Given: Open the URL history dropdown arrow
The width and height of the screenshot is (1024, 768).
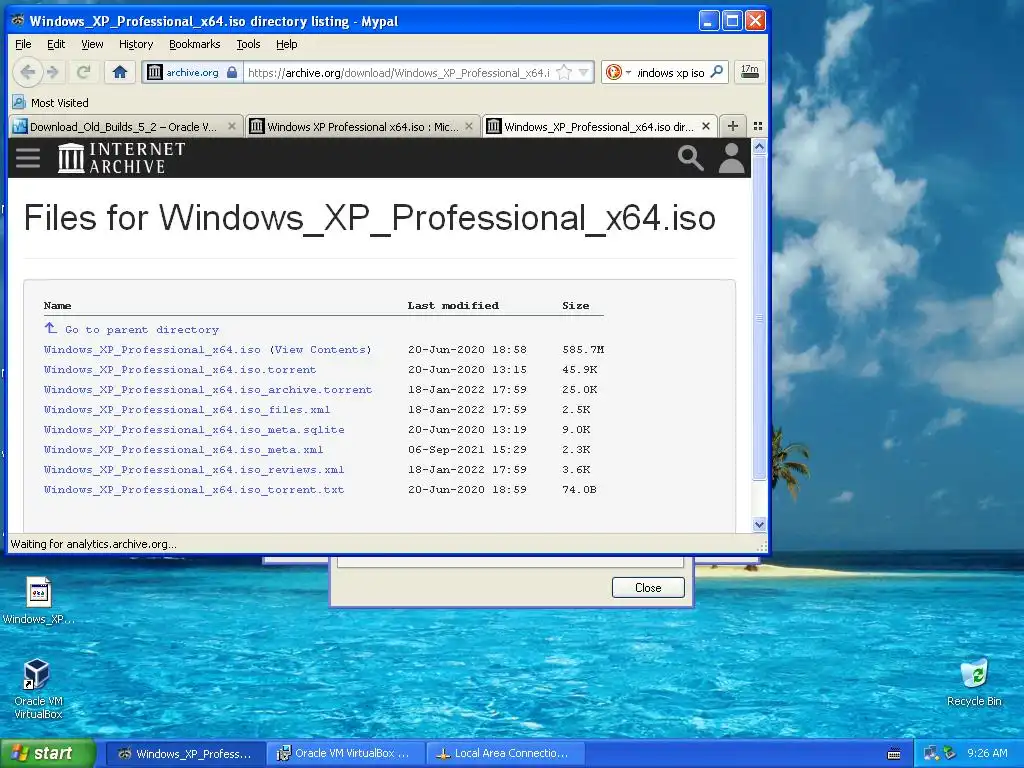Looking at the screenshot, I should pyautogui.click(x=584, y=72).
